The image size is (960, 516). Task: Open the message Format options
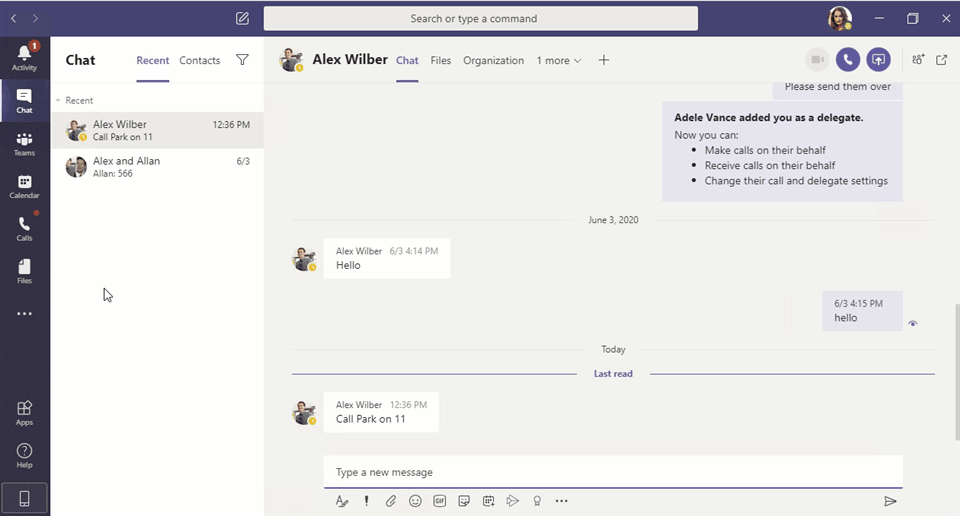(342, 501)
